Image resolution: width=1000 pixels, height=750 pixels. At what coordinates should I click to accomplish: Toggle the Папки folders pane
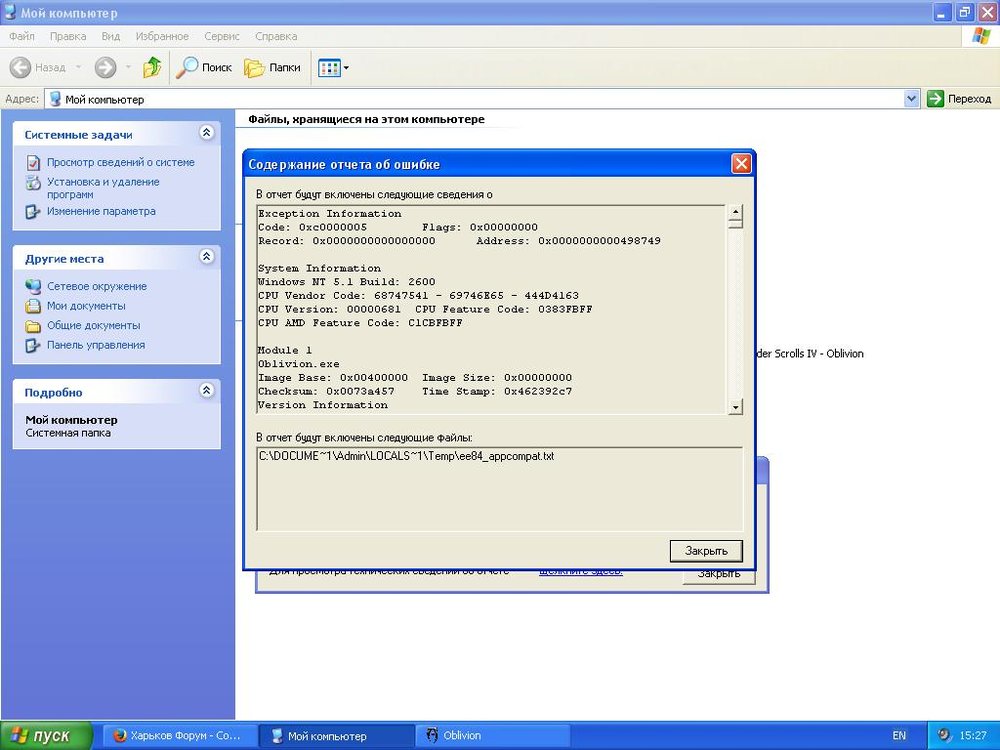click(272, 67)
